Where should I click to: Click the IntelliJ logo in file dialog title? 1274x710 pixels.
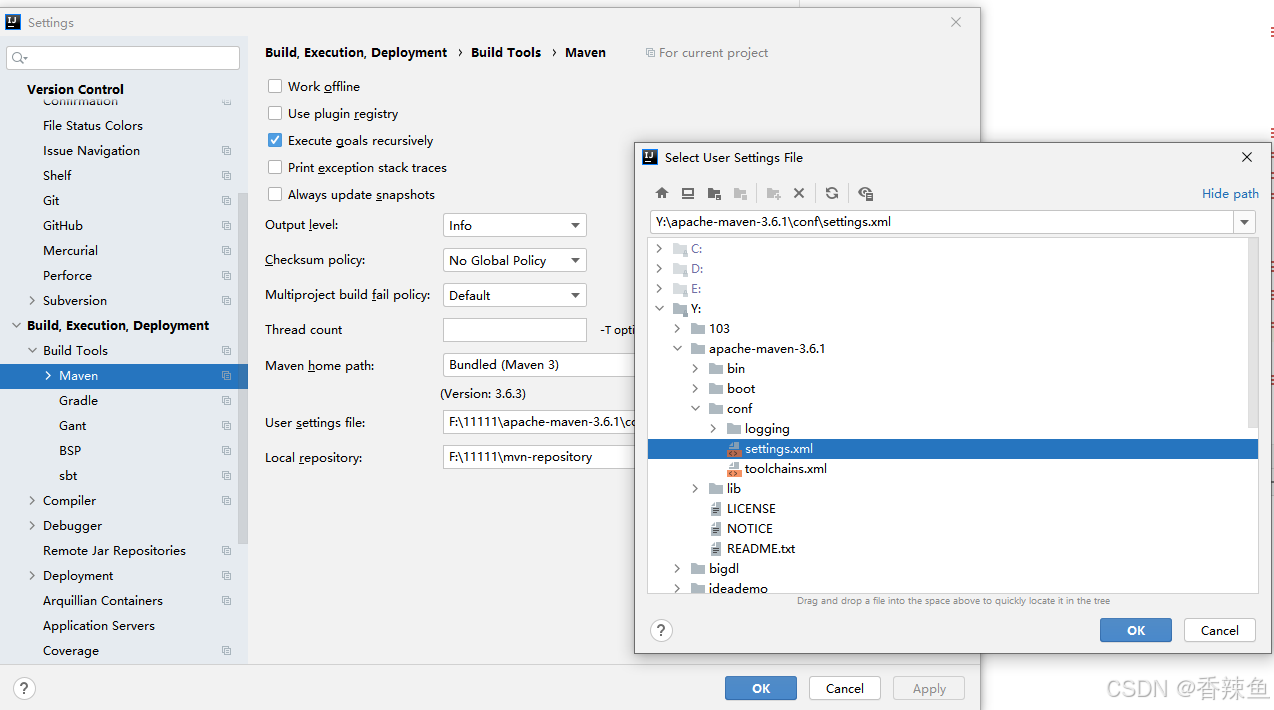650,157
